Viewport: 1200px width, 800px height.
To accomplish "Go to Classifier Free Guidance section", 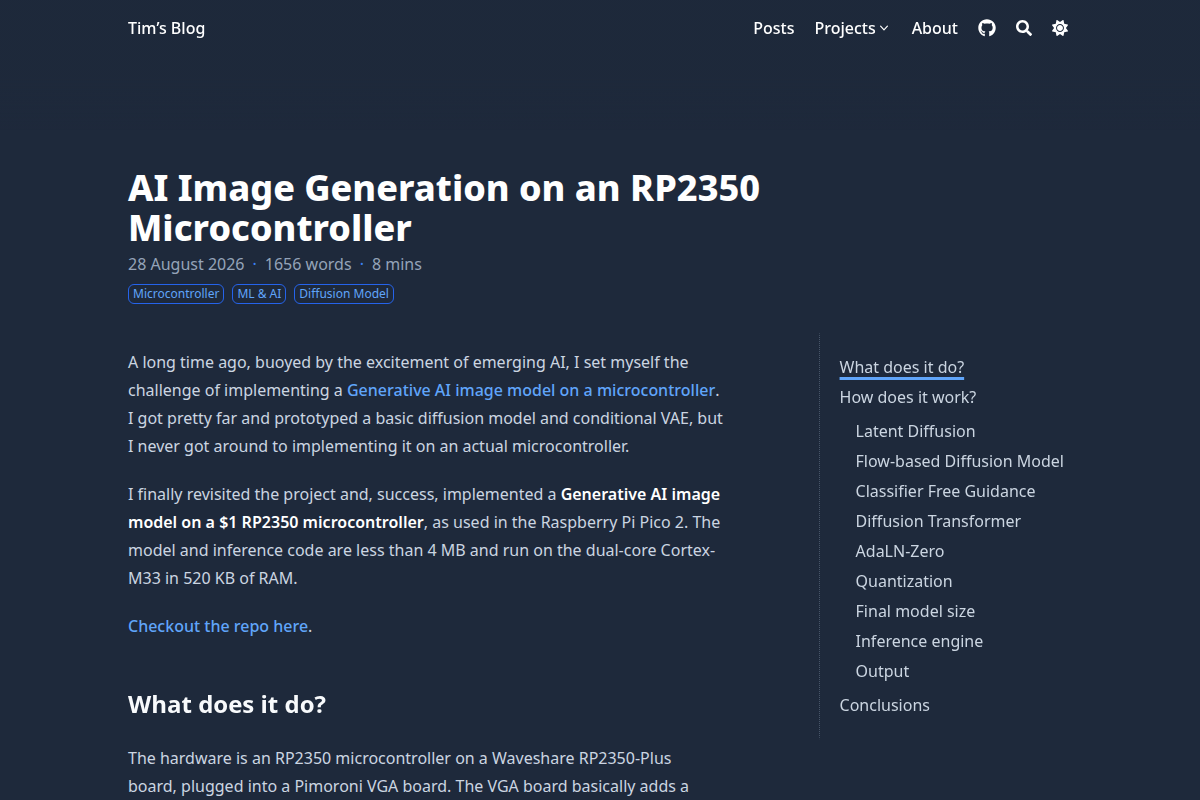I will (x=945, y=491).
